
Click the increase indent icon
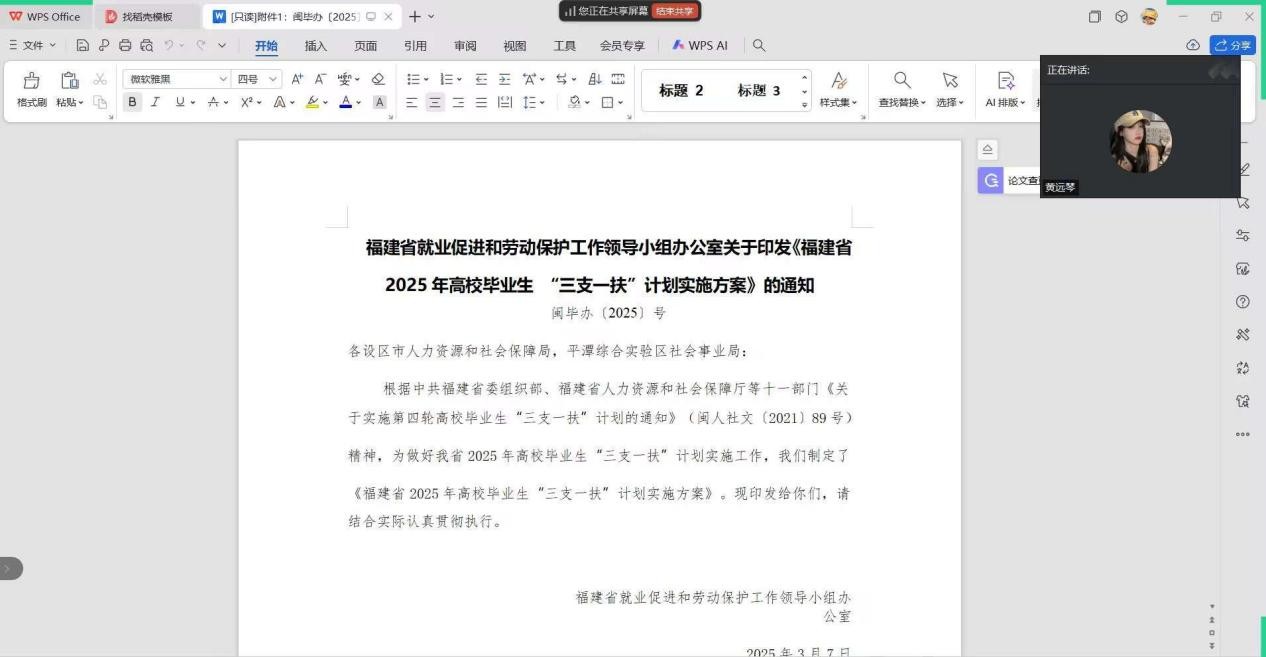click(504, 79)
